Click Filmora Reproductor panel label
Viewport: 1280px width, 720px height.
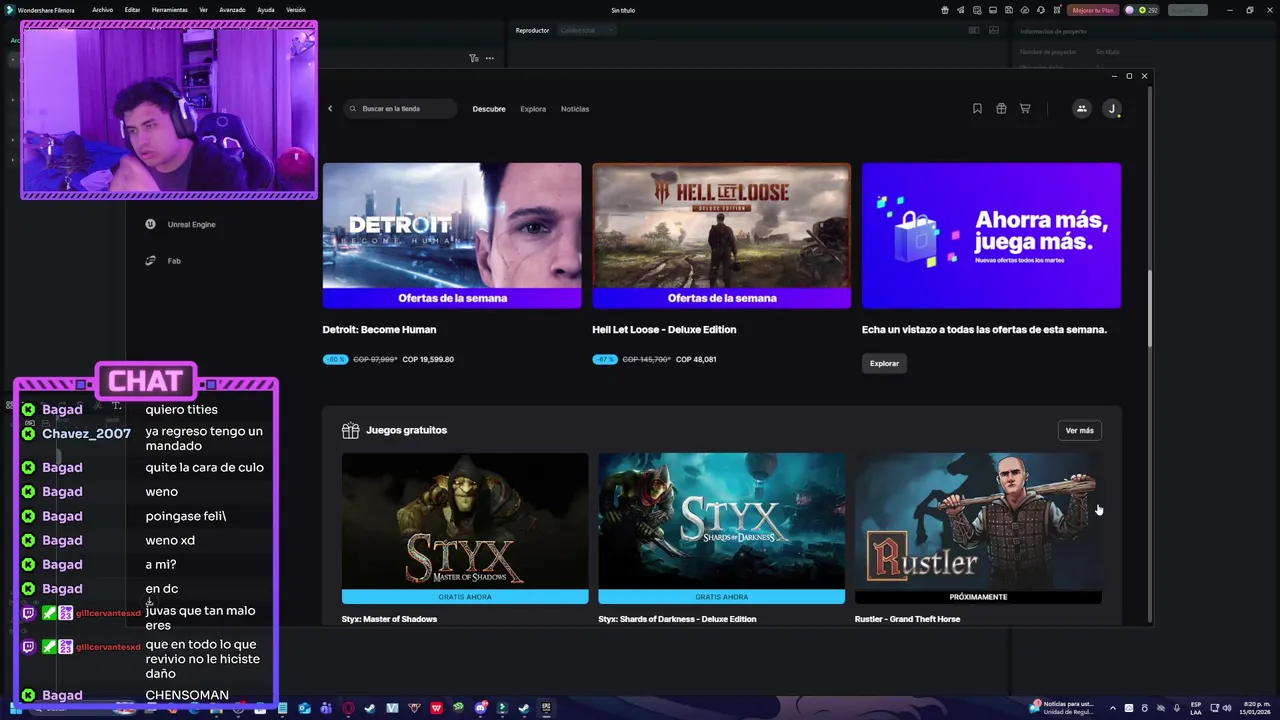coord(532,30)
